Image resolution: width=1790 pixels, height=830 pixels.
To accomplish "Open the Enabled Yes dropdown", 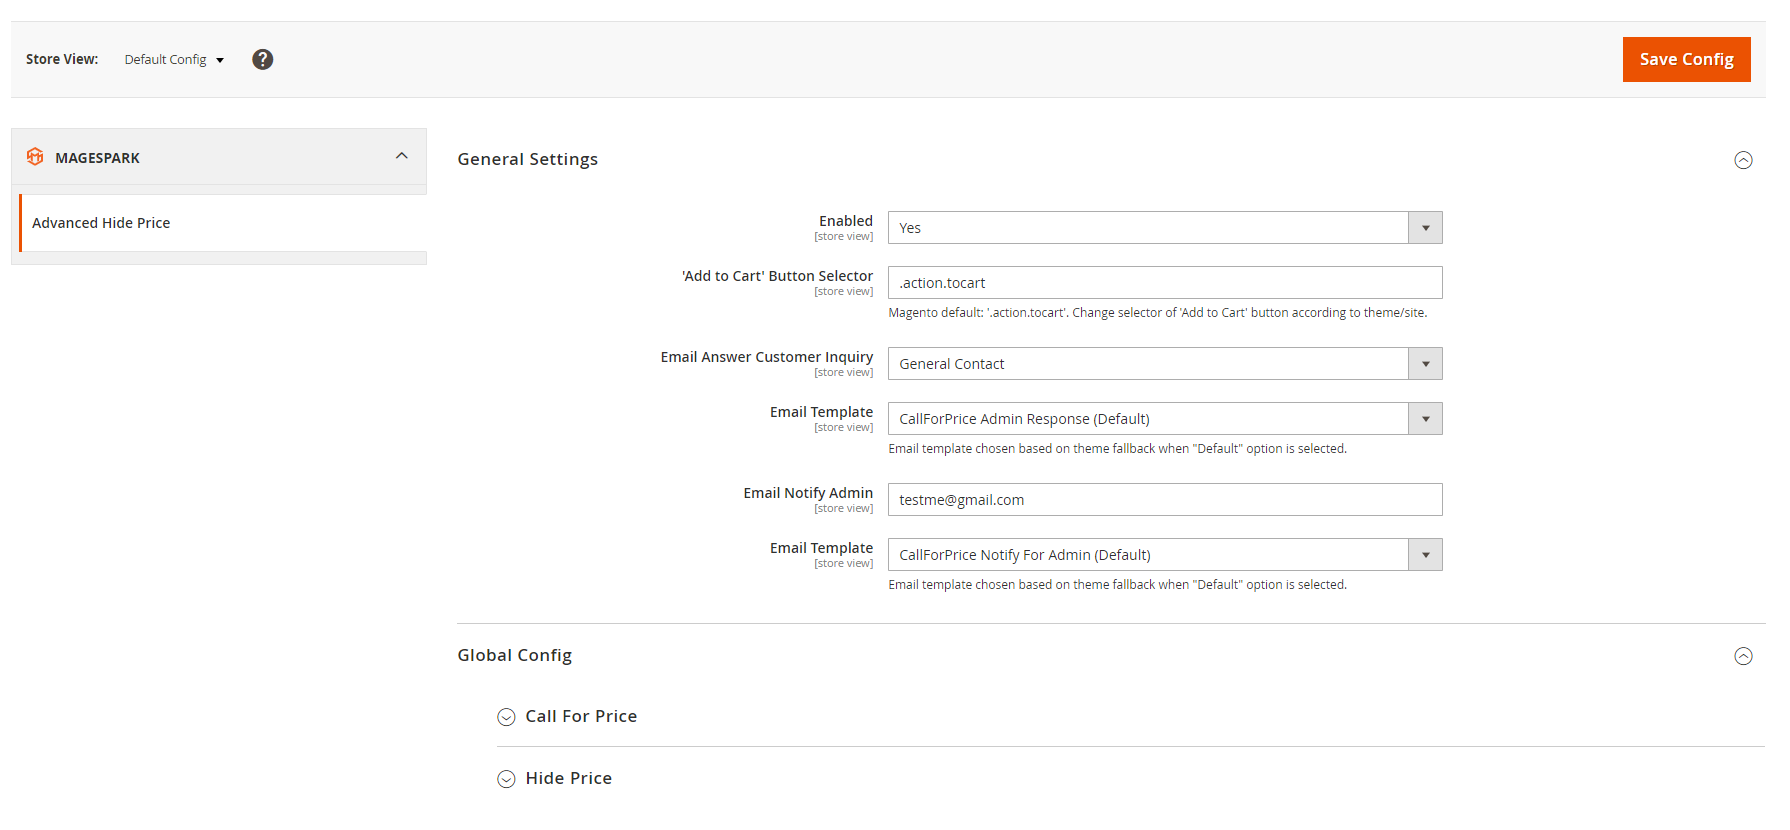I will click(x=1165, y=228).
